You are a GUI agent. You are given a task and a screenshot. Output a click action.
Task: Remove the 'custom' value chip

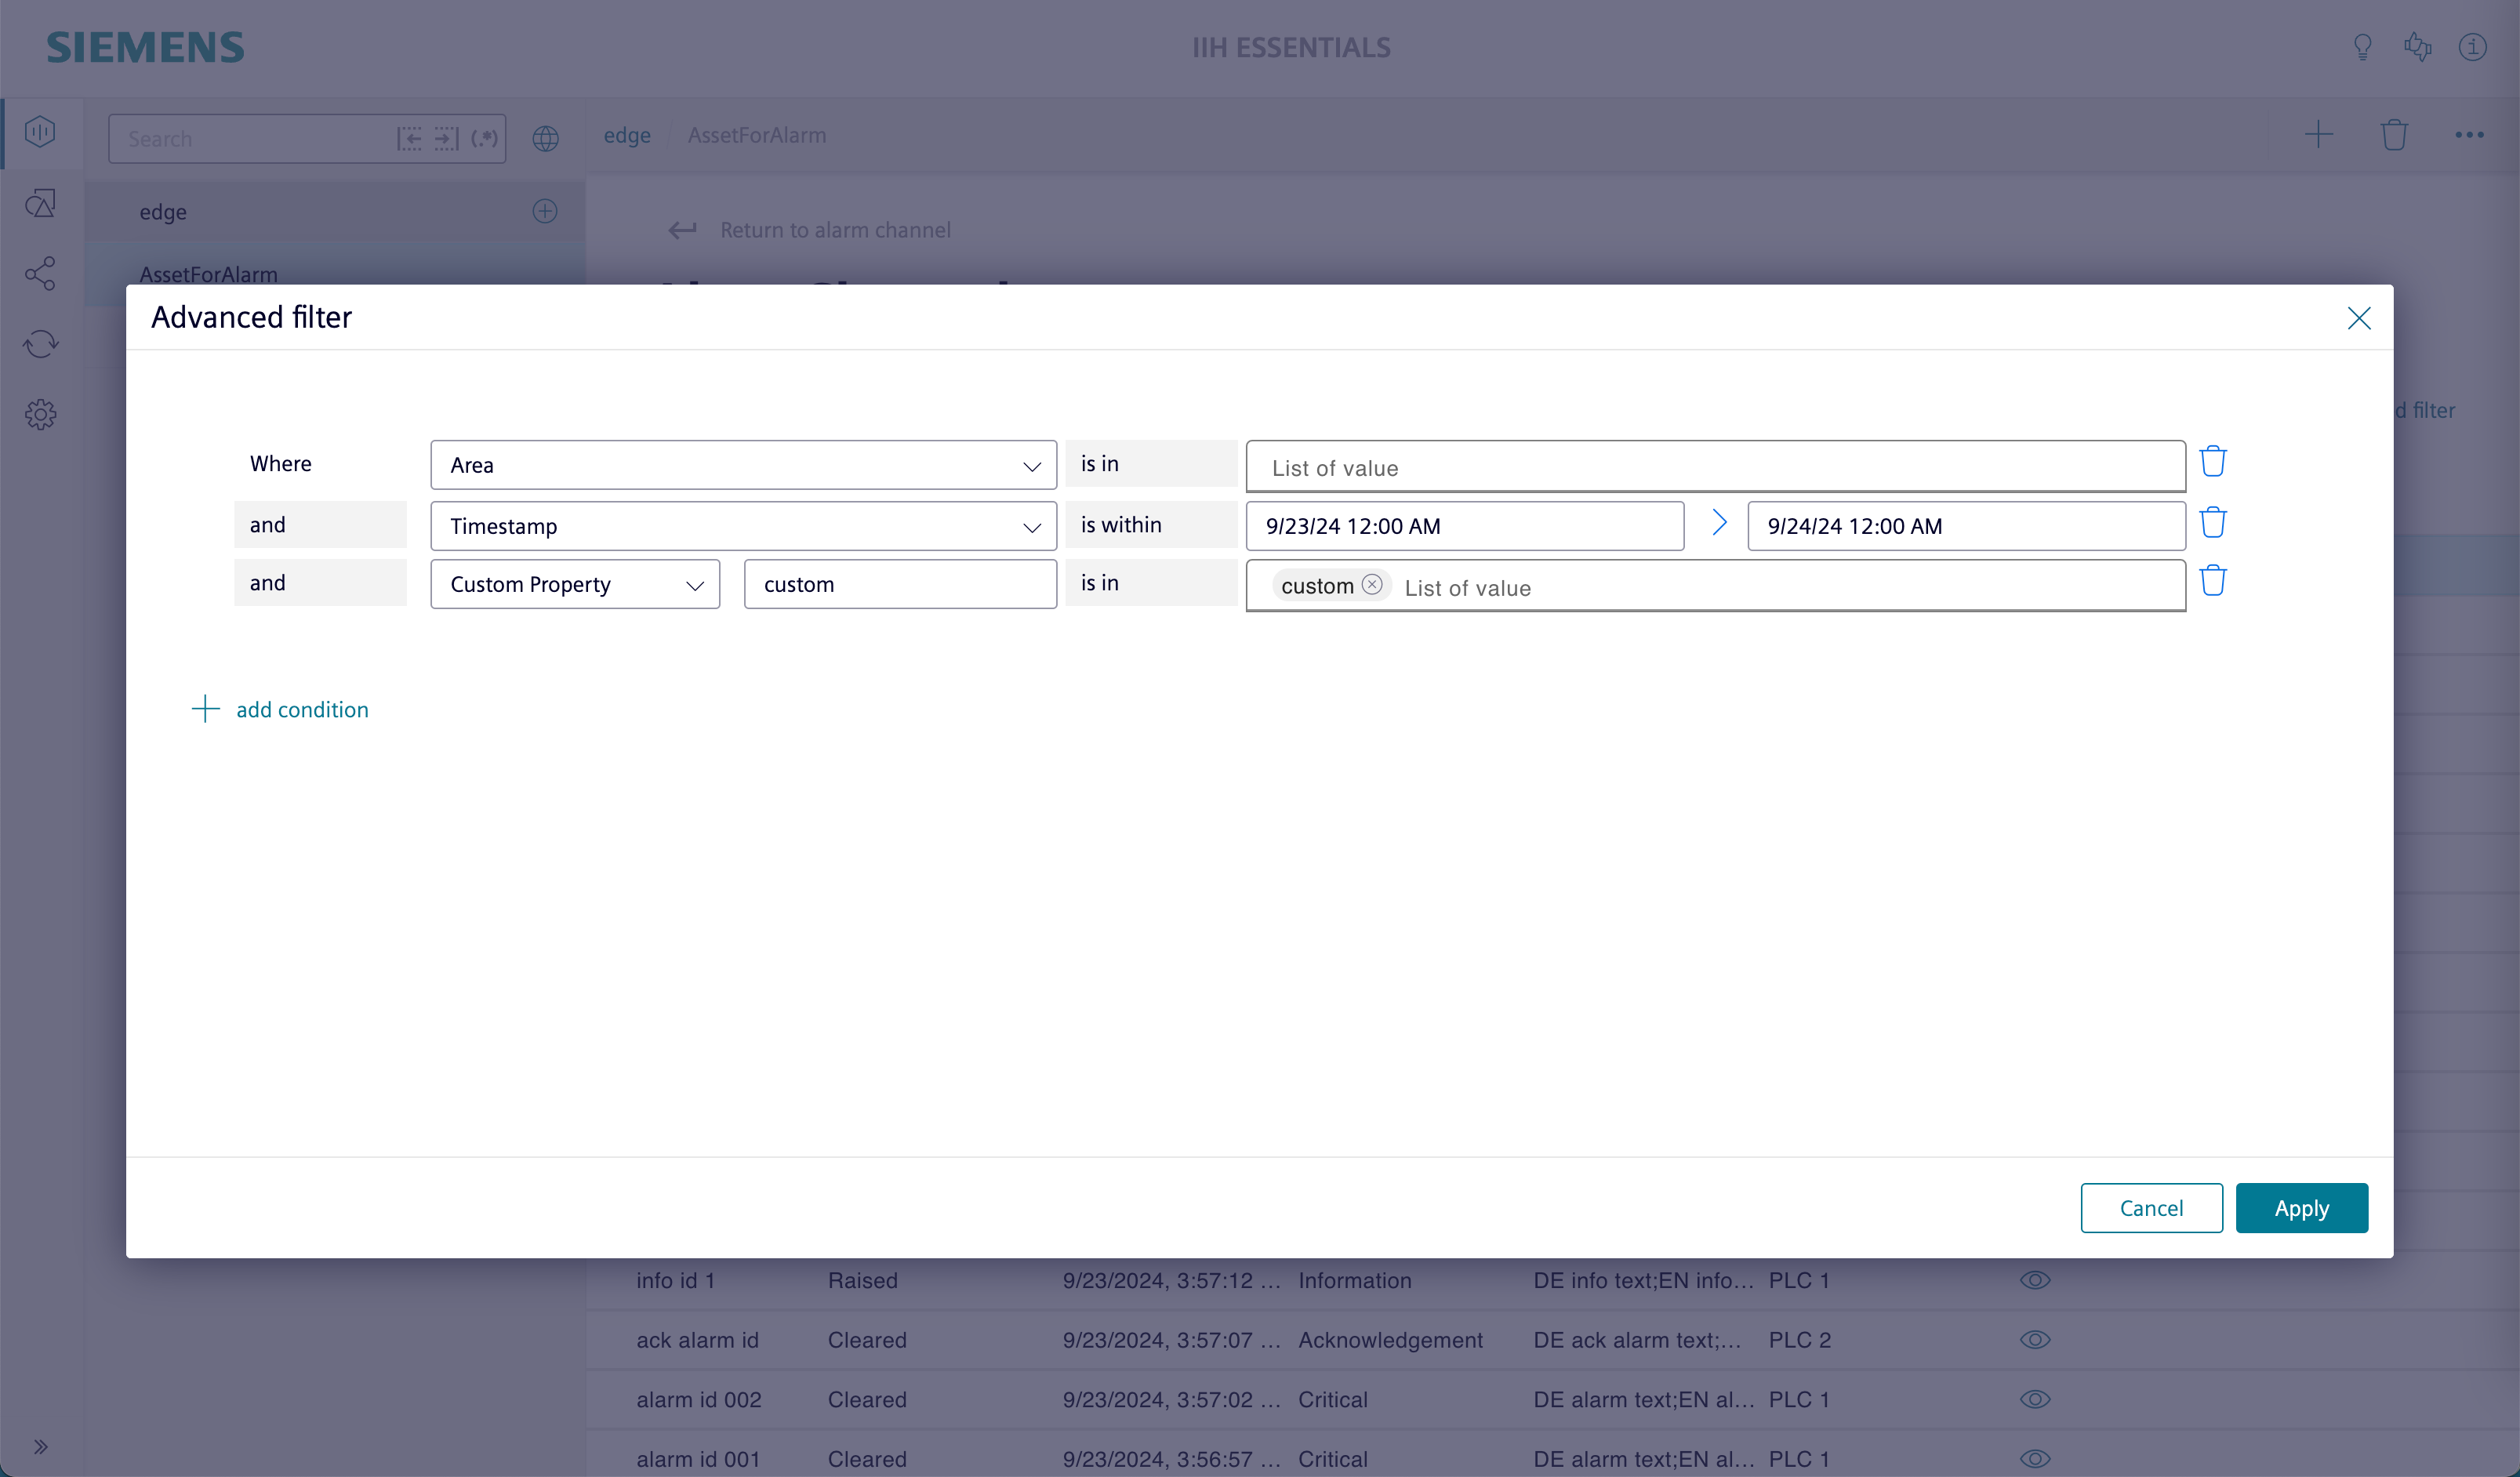(x=1372, y=585)
